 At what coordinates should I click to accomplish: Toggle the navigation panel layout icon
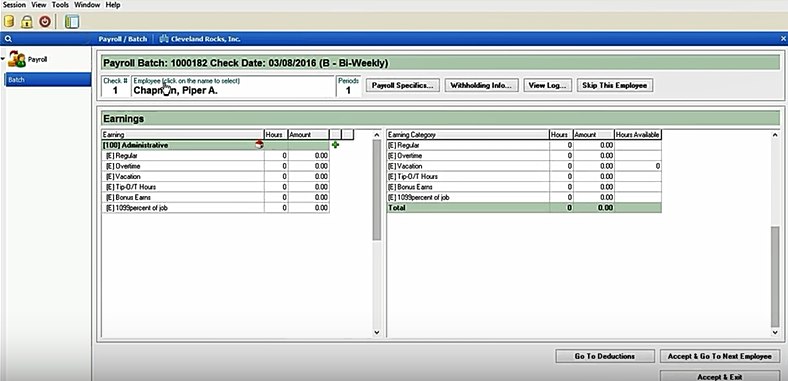(x=72, y=22)
